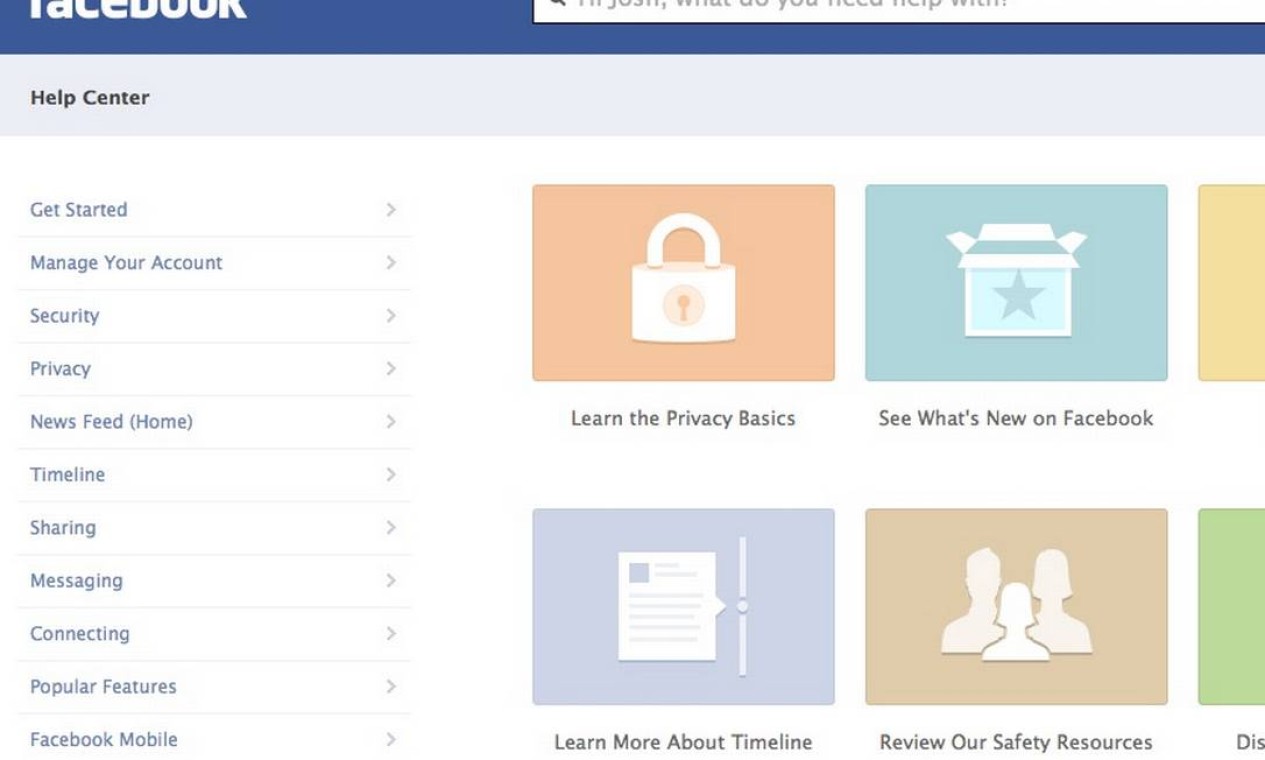Open See What's New on Facebook link

pos(1016,419)
